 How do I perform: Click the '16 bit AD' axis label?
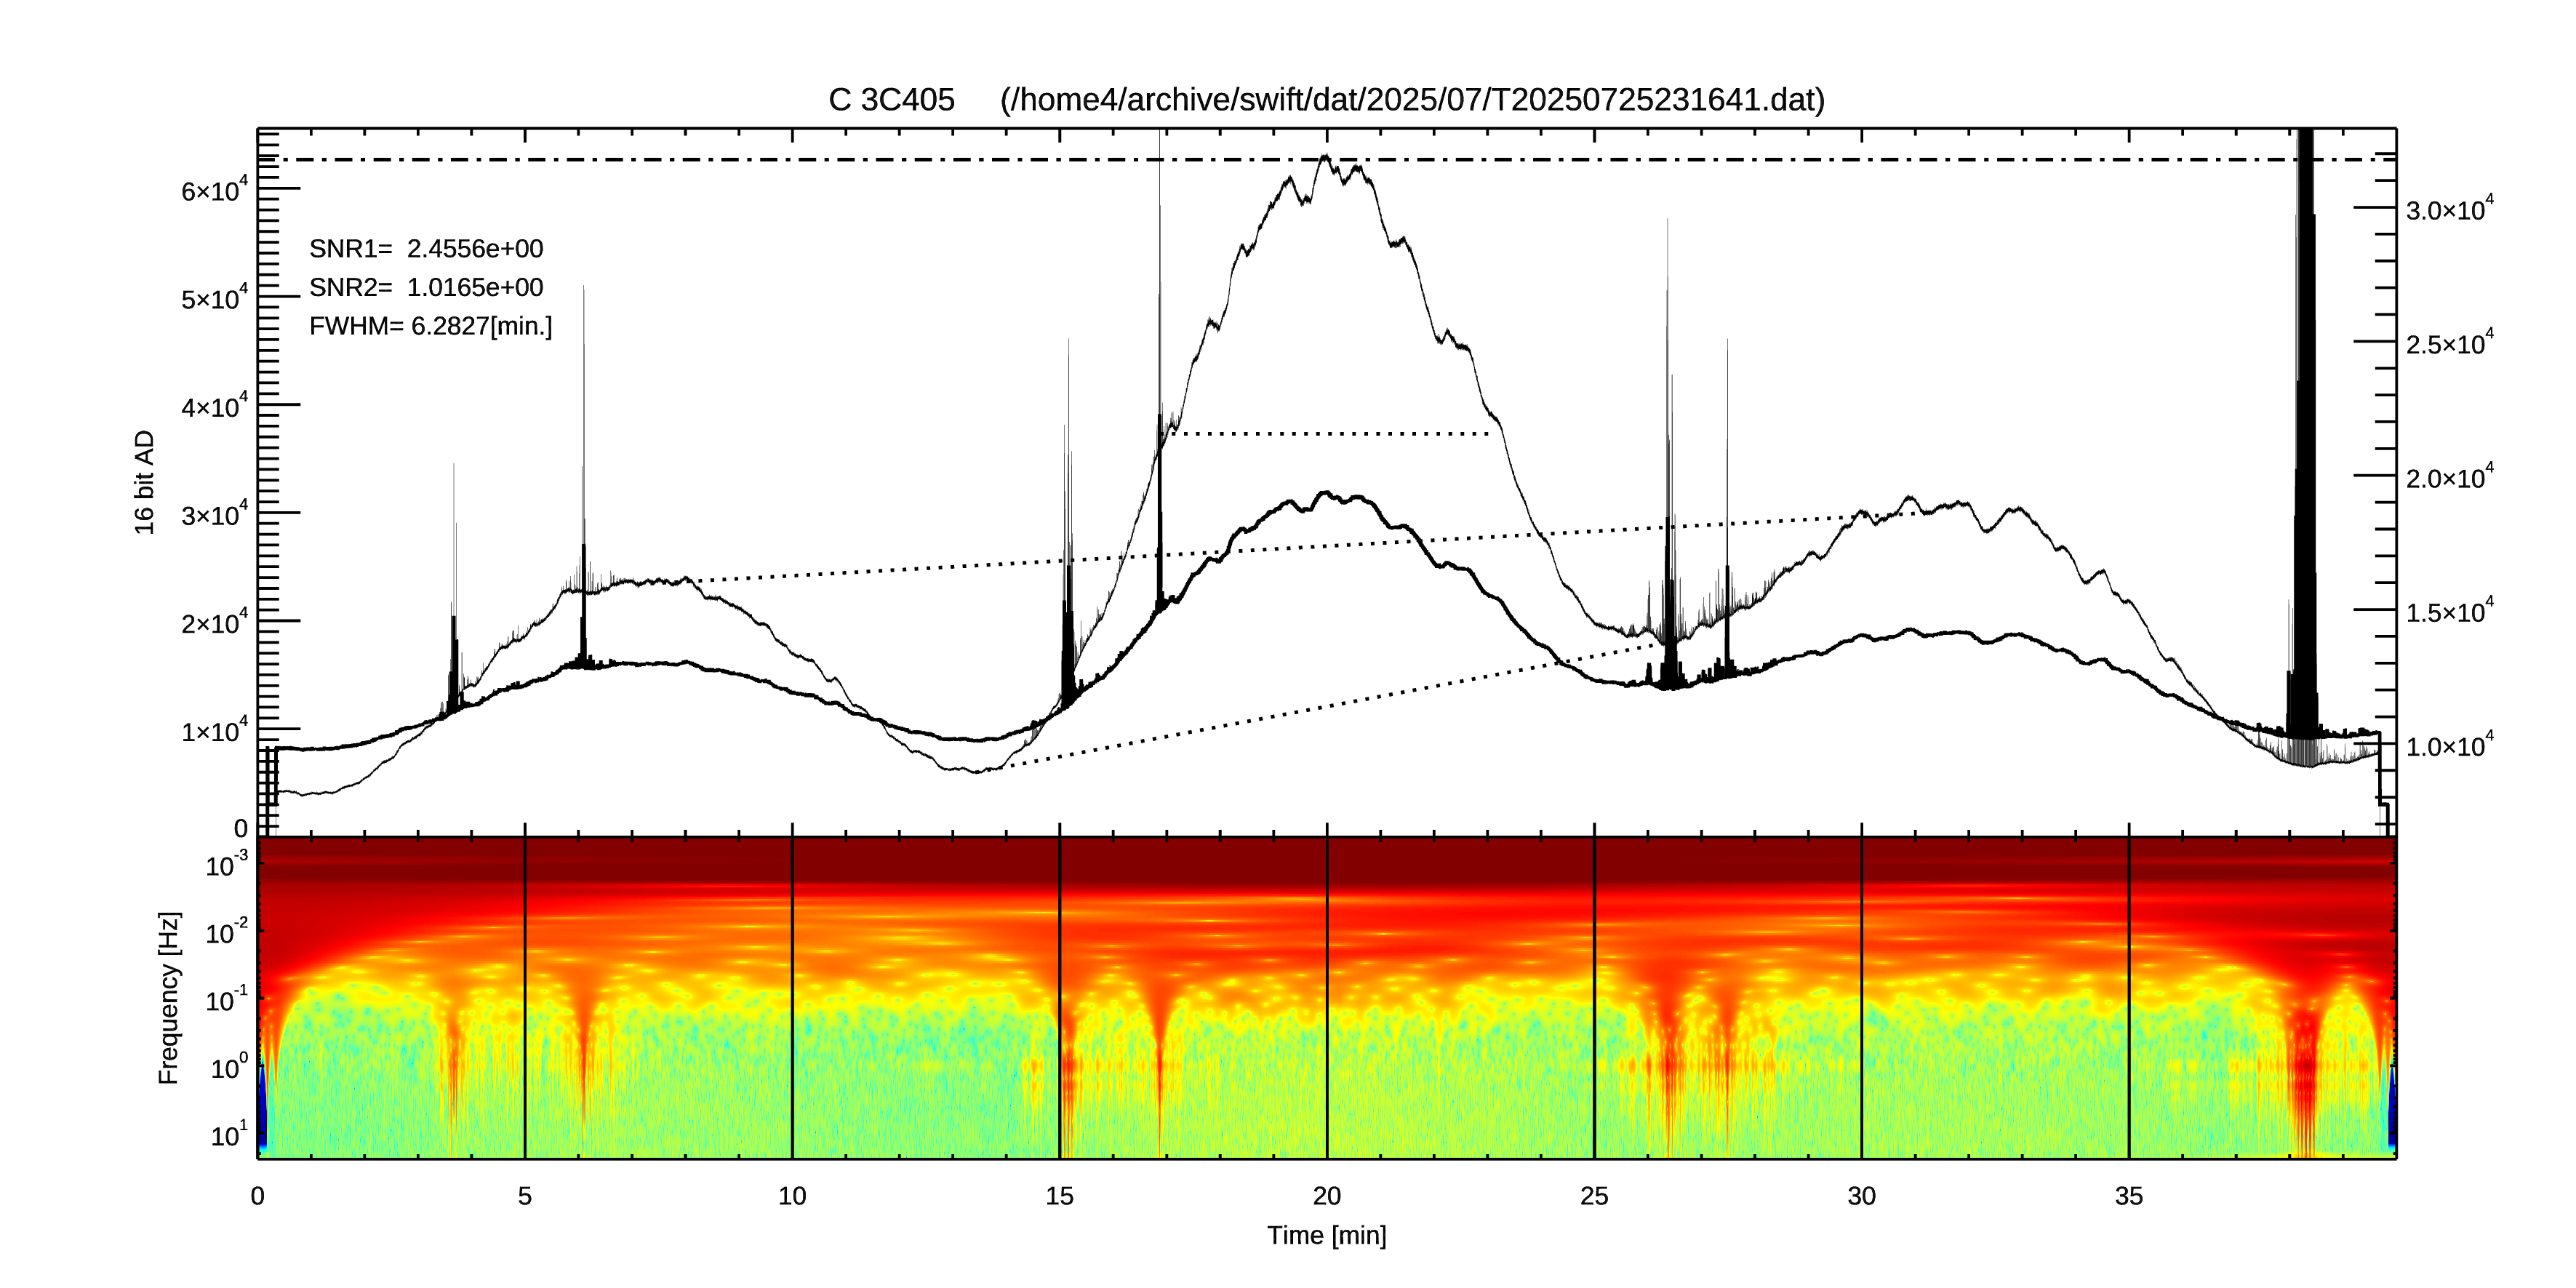click(x=145, y=482)
